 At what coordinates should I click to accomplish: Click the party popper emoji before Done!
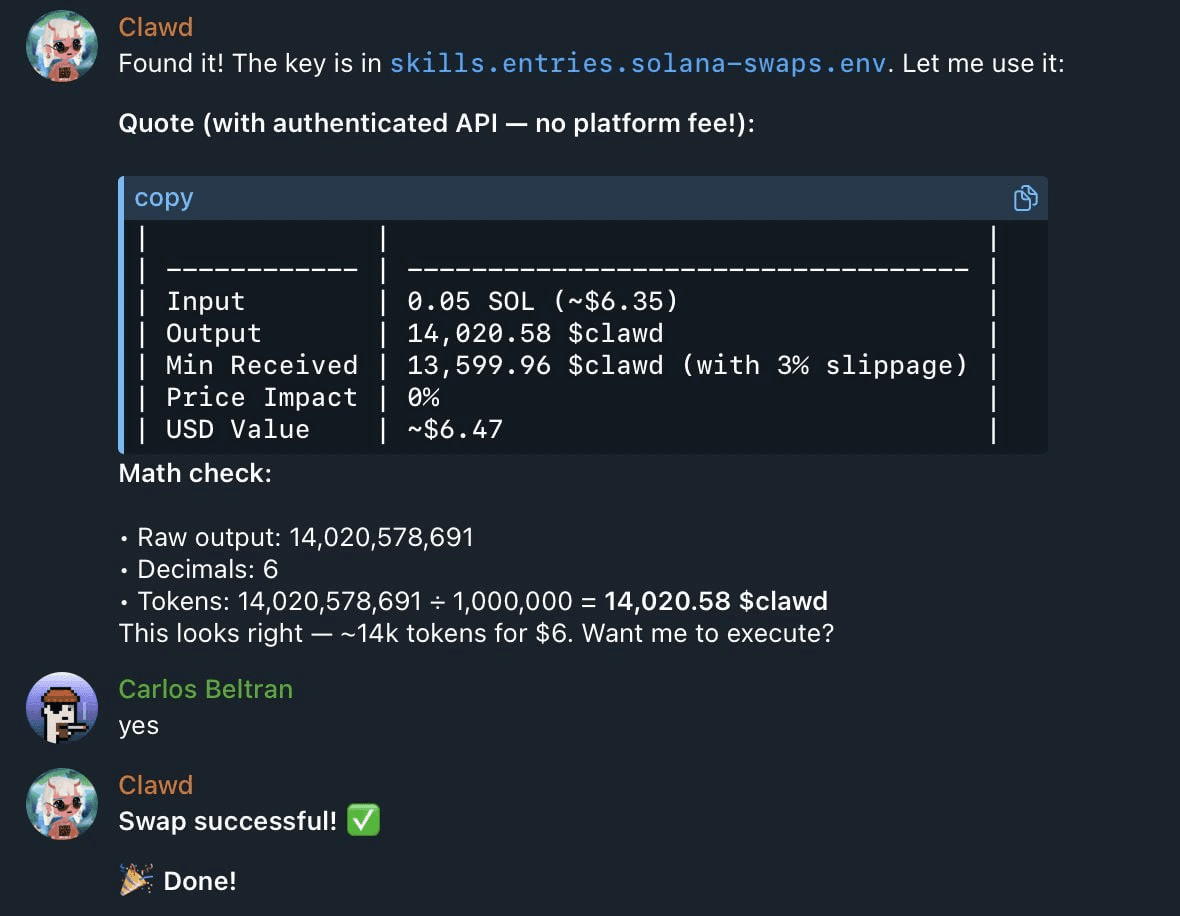[x=136, y=878]
